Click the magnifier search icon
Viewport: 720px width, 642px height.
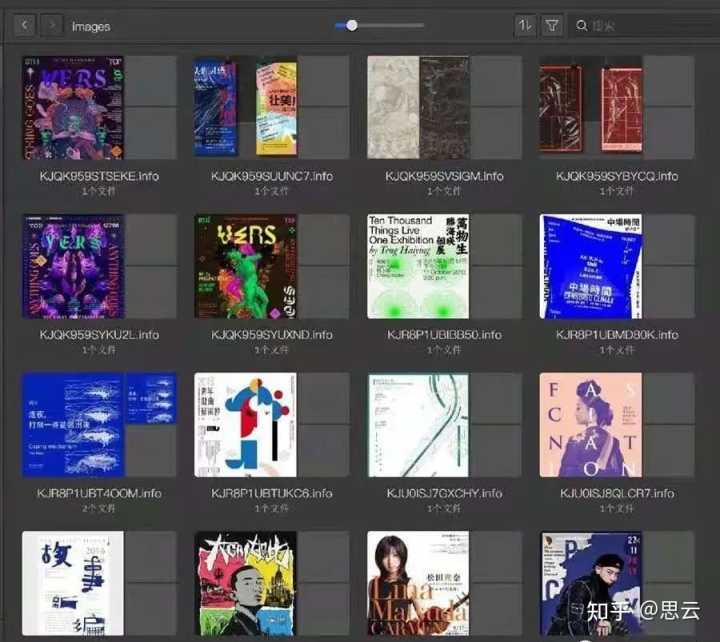(583, 26)
